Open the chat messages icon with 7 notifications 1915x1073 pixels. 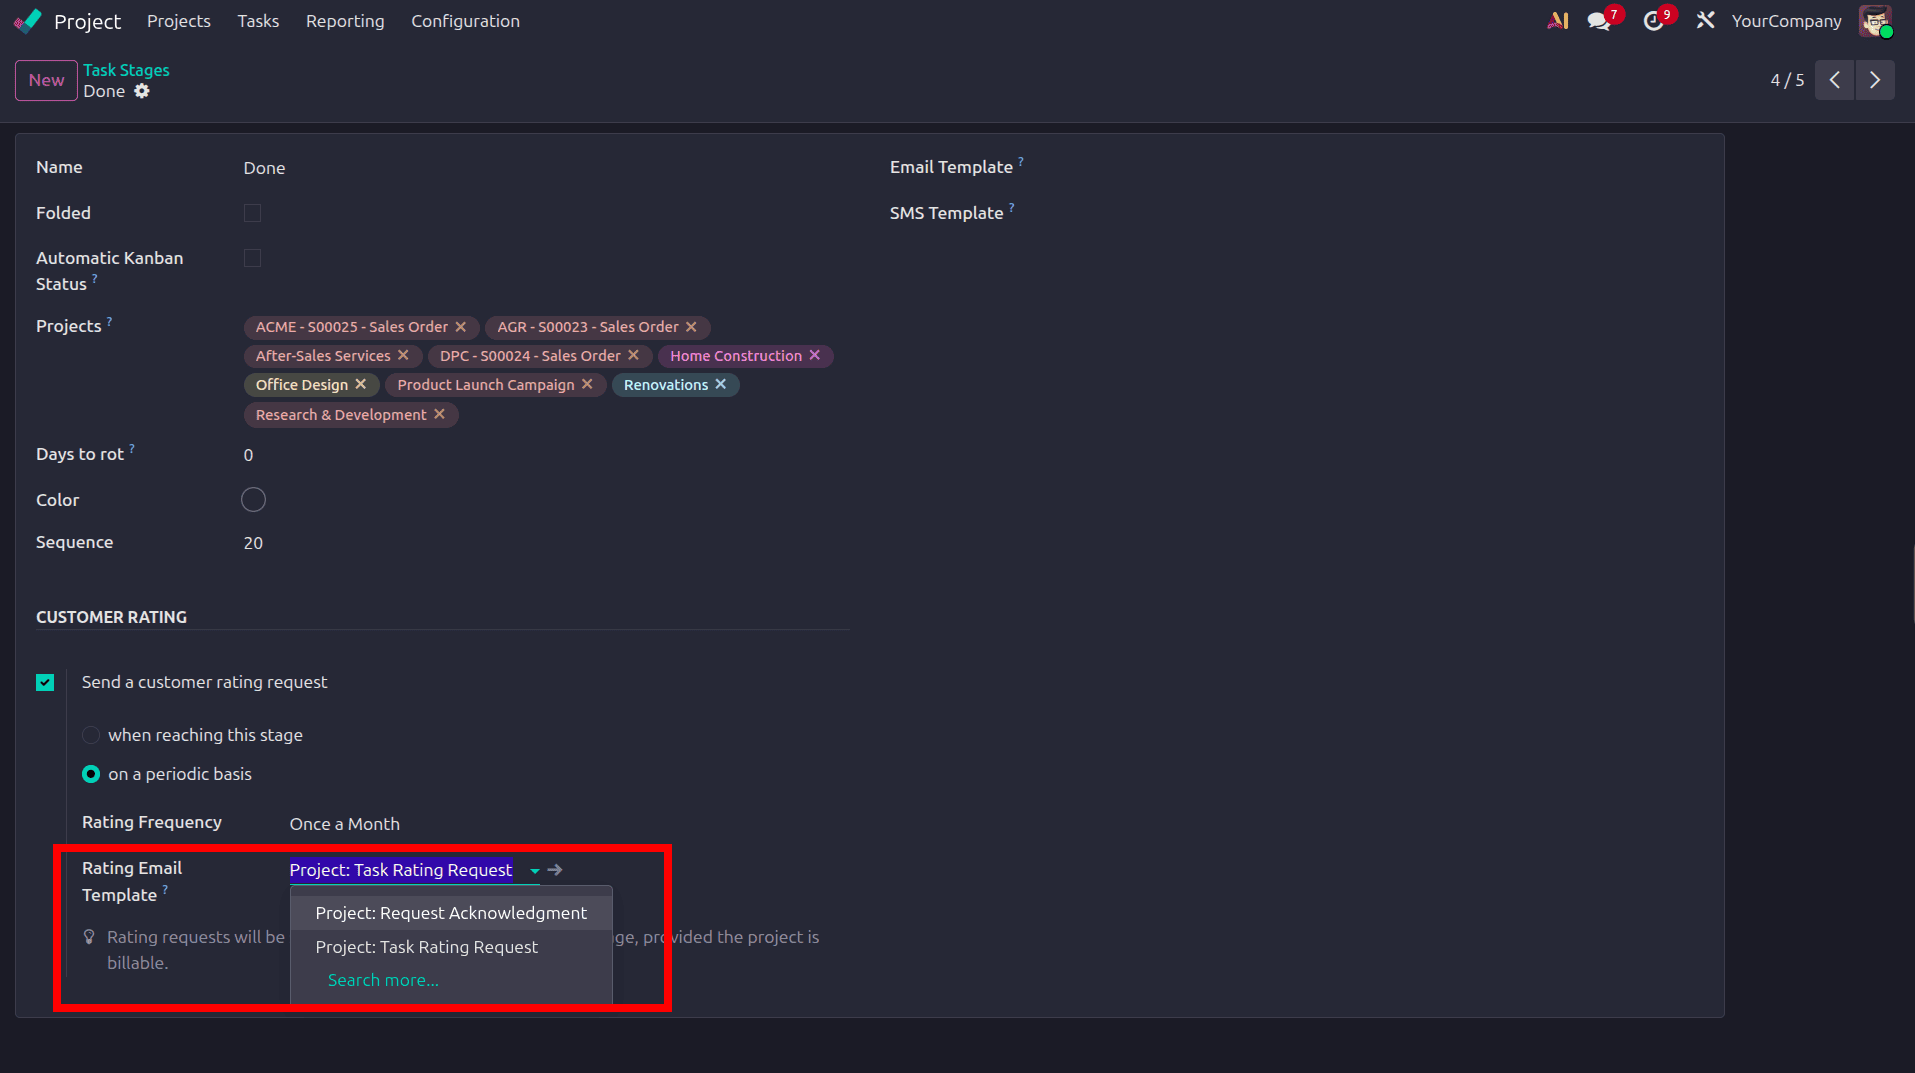tap(1599, 21)
